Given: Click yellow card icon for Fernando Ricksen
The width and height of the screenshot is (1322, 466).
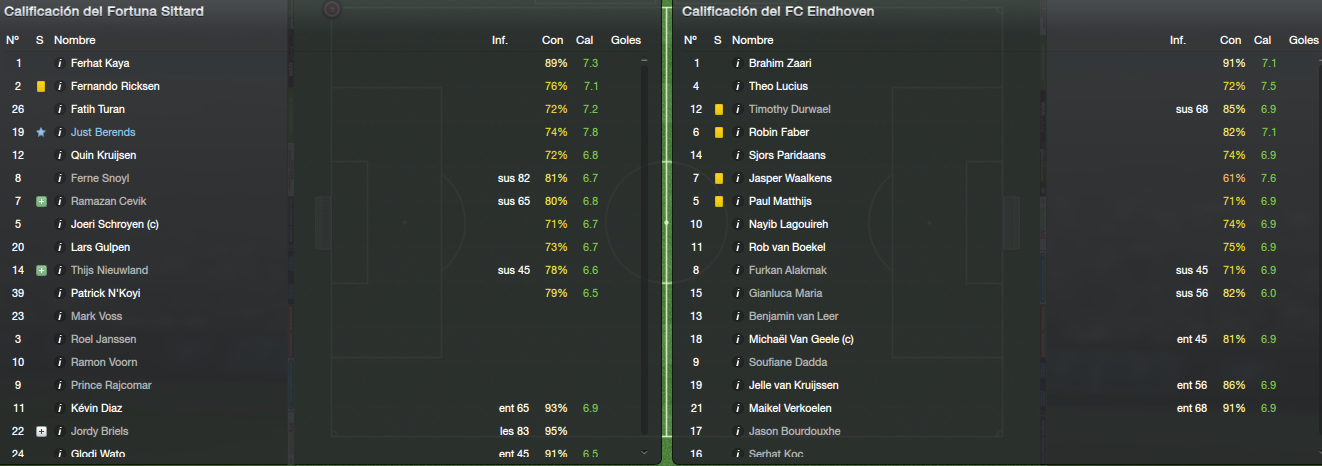Looking at the screenshot, I should tap(41, 86).
